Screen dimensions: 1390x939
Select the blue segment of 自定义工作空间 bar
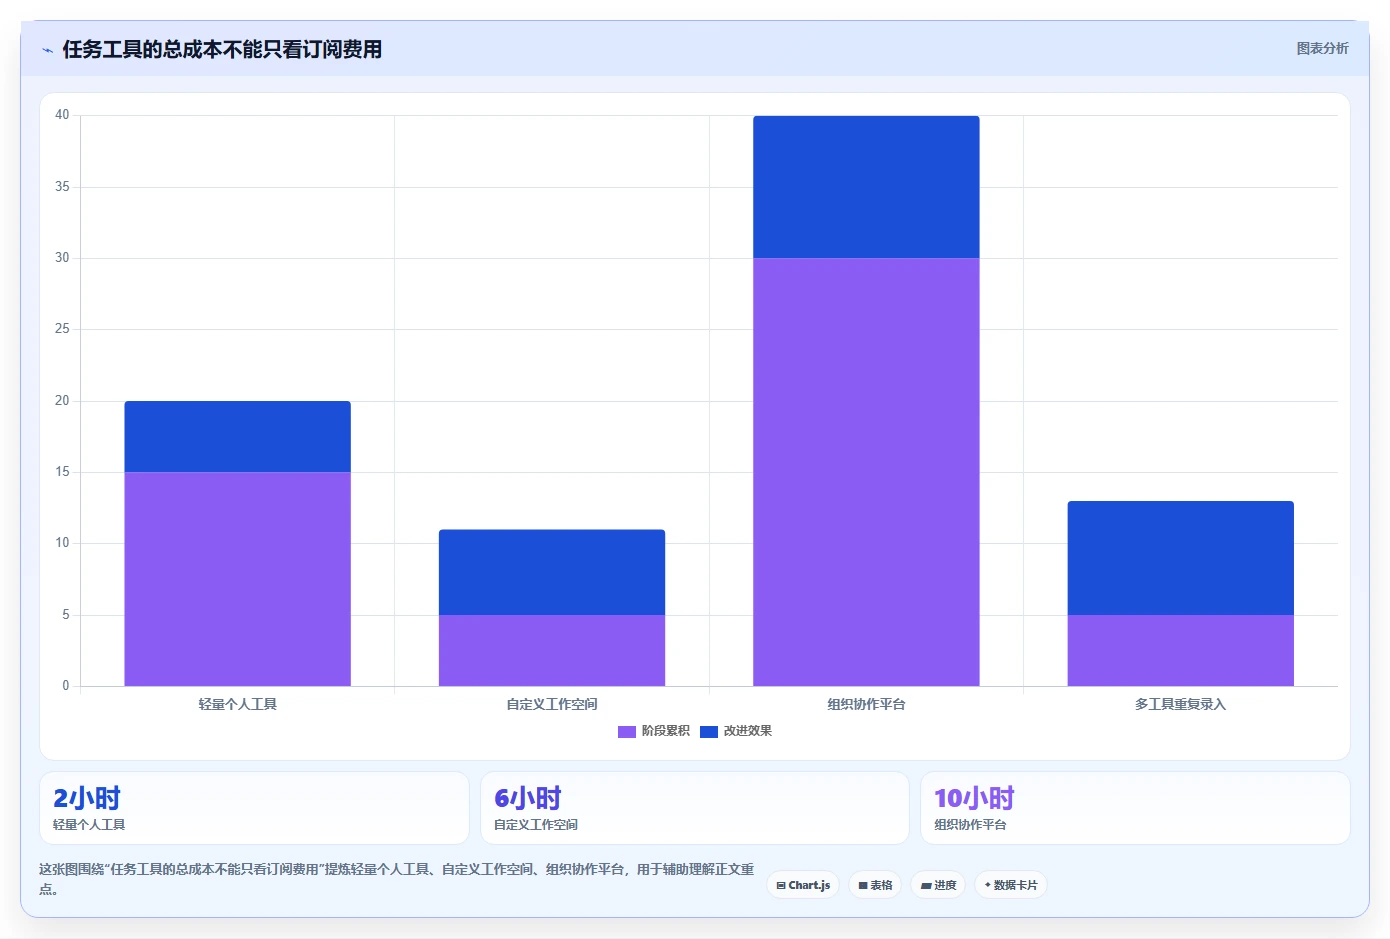click(x=552, y=572)
